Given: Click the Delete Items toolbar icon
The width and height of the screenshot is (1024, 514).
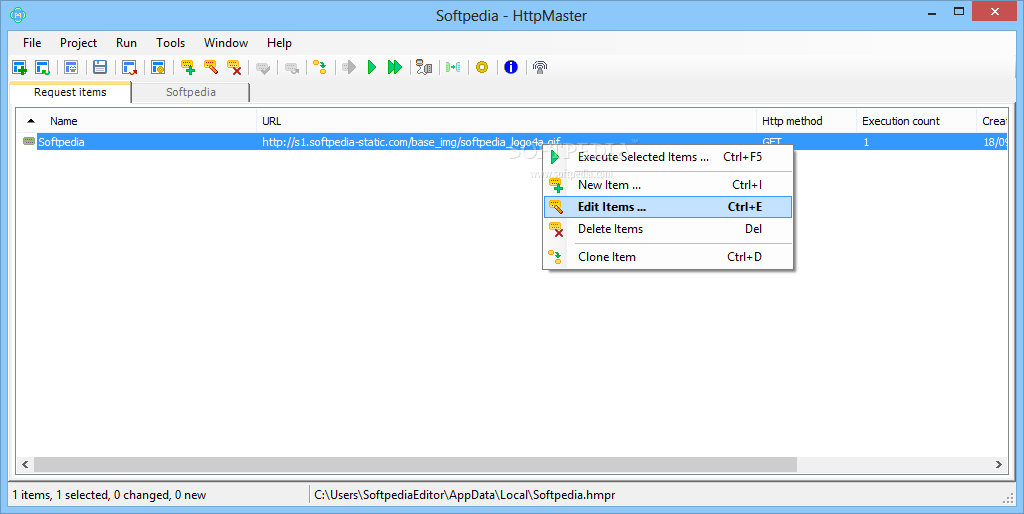Looking at the screenshot, I should (x=234, y=67).
